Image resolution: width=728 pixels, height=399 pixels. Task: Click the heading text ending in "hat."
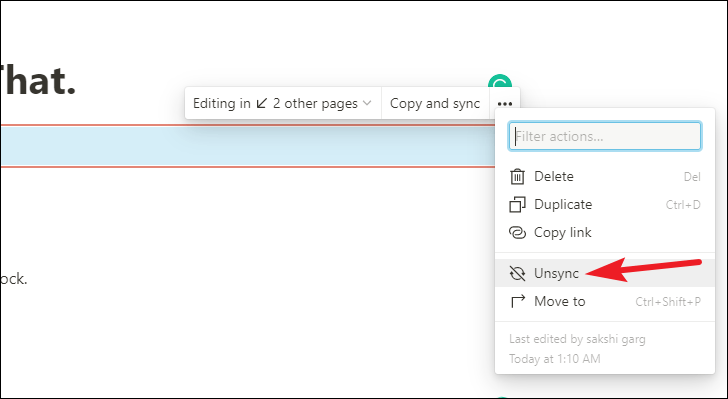click(x=38, y=81)
